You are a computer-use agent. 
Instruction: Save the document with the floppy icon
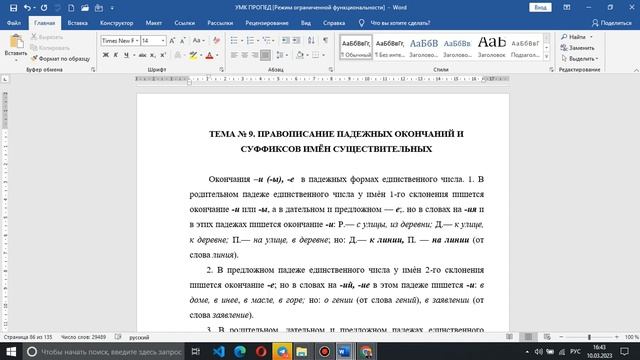coord(13,8)
